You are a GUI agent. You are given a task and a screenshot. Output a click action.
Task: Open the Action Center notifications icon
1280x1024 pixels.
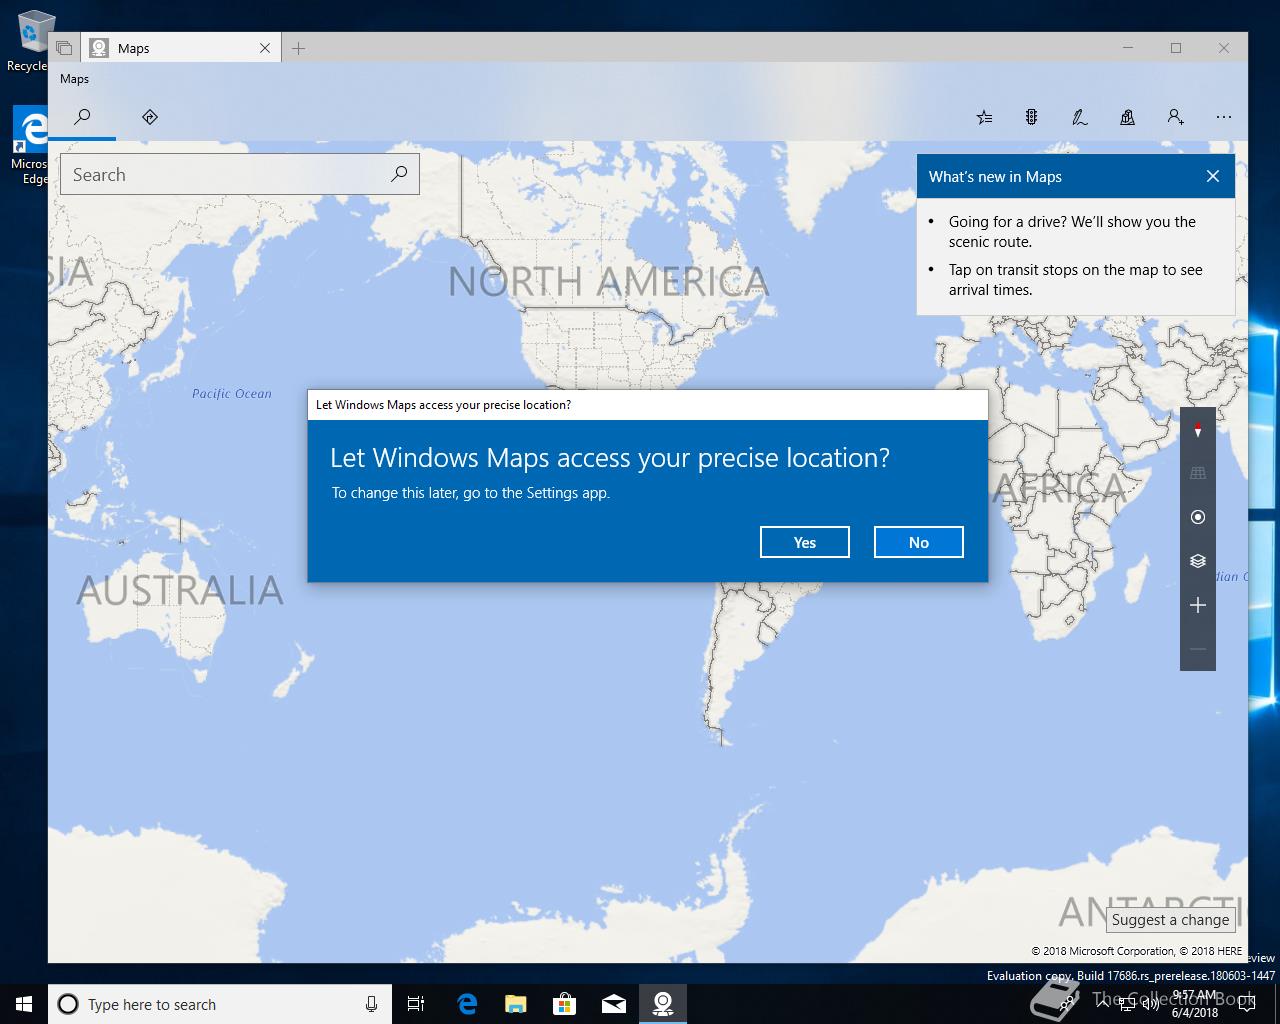[x=1246, y=1004]
